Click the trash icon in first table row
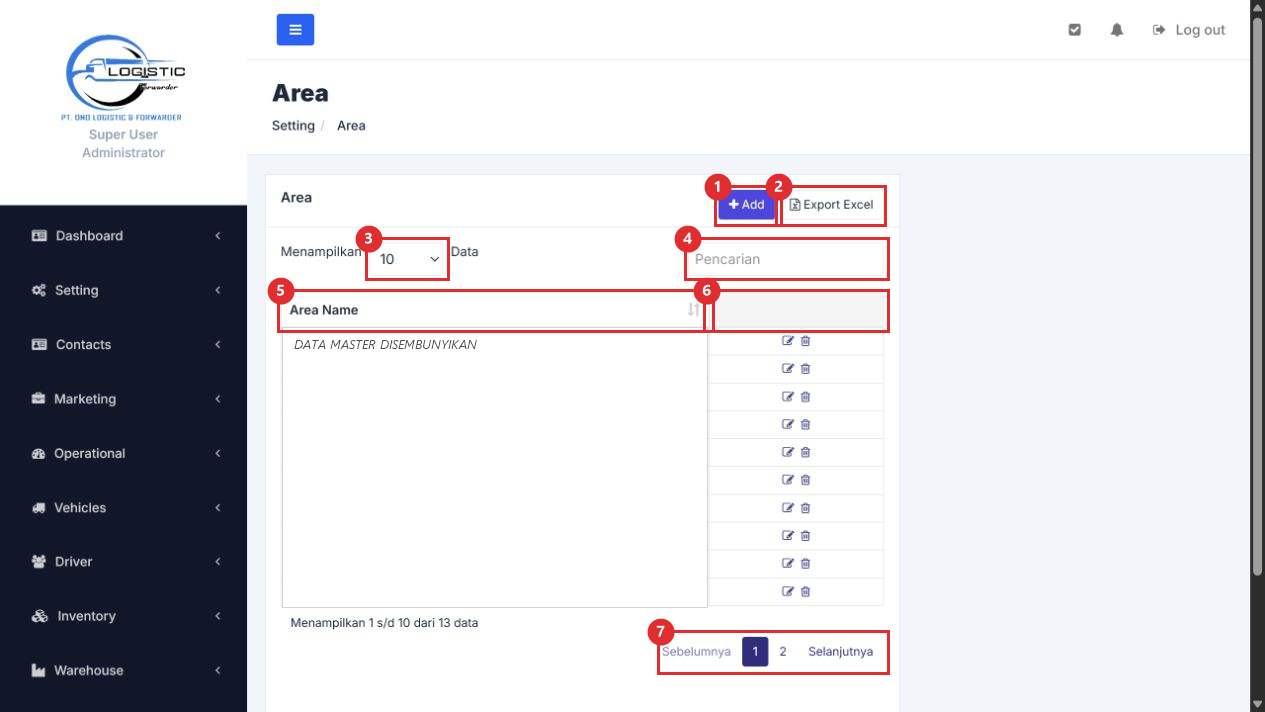 pyautogui.click(x=806, y=341)
